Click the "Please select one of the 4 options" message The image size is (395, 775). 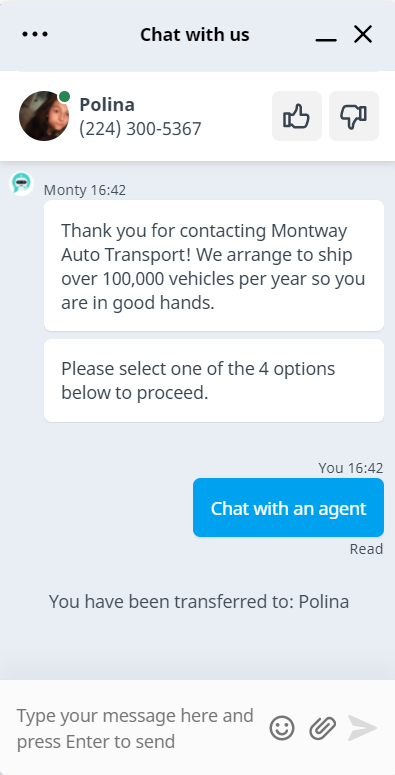point(214,381)
